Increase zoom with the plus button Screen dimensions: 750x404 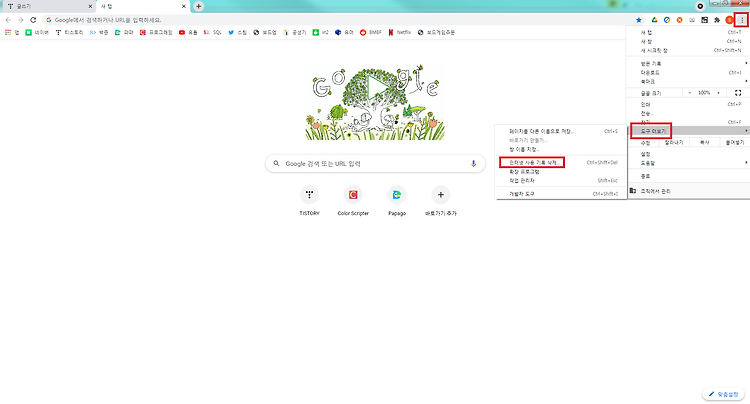718,93
